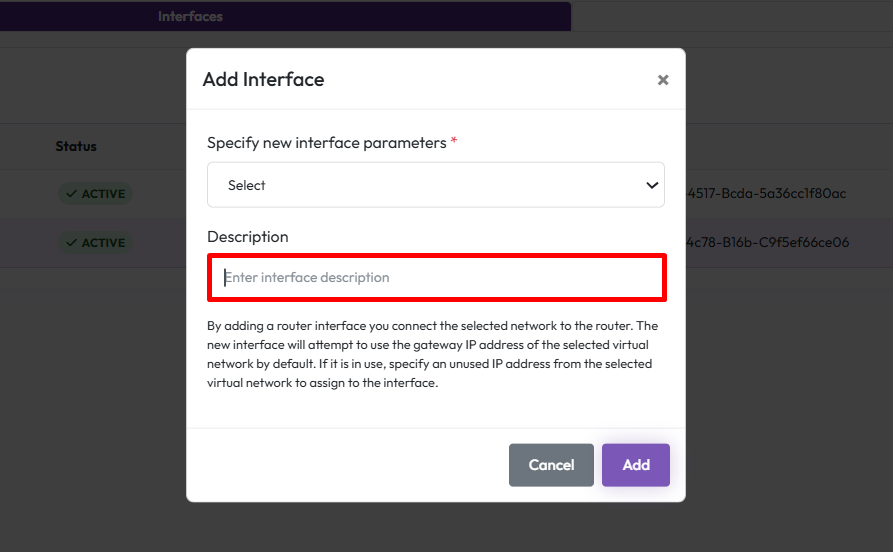The image size is (893, 552).
Task: Select the first row ACTIVE status badge
Action: click(x=95, y=194)
